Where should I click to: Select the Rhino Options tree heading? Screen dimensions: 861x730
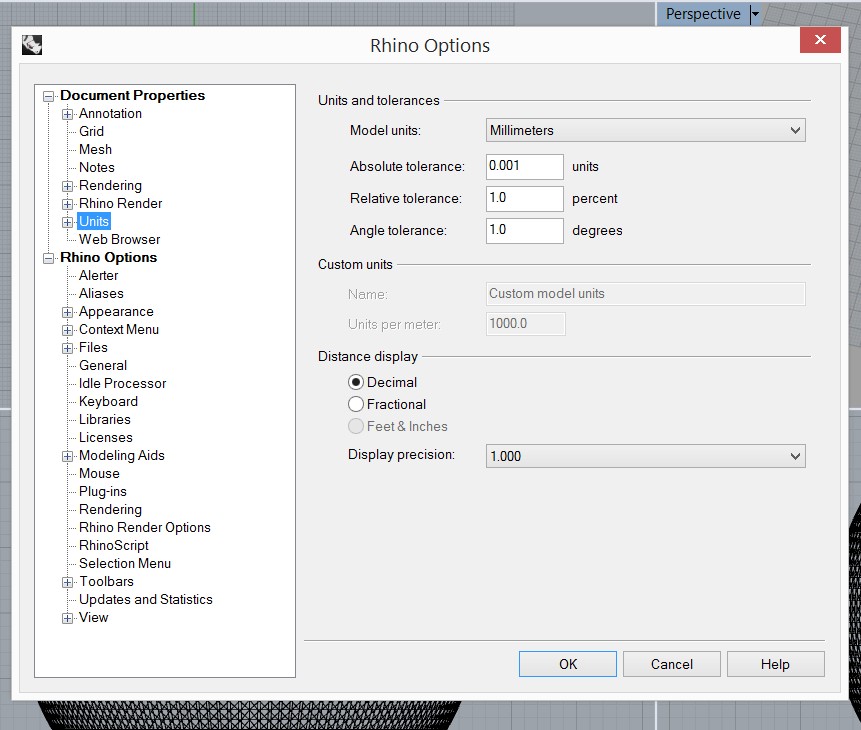point(108,258)
